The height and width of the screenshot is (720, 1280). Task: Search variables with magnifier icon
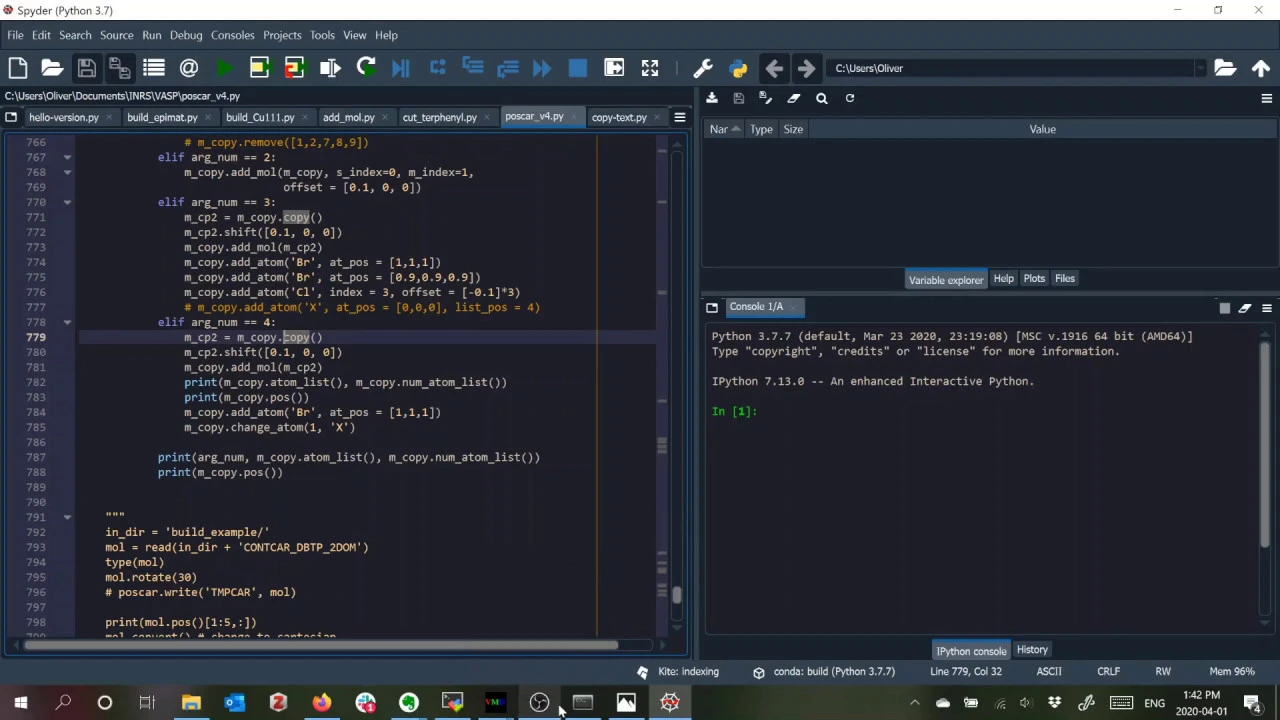point(822,98)
